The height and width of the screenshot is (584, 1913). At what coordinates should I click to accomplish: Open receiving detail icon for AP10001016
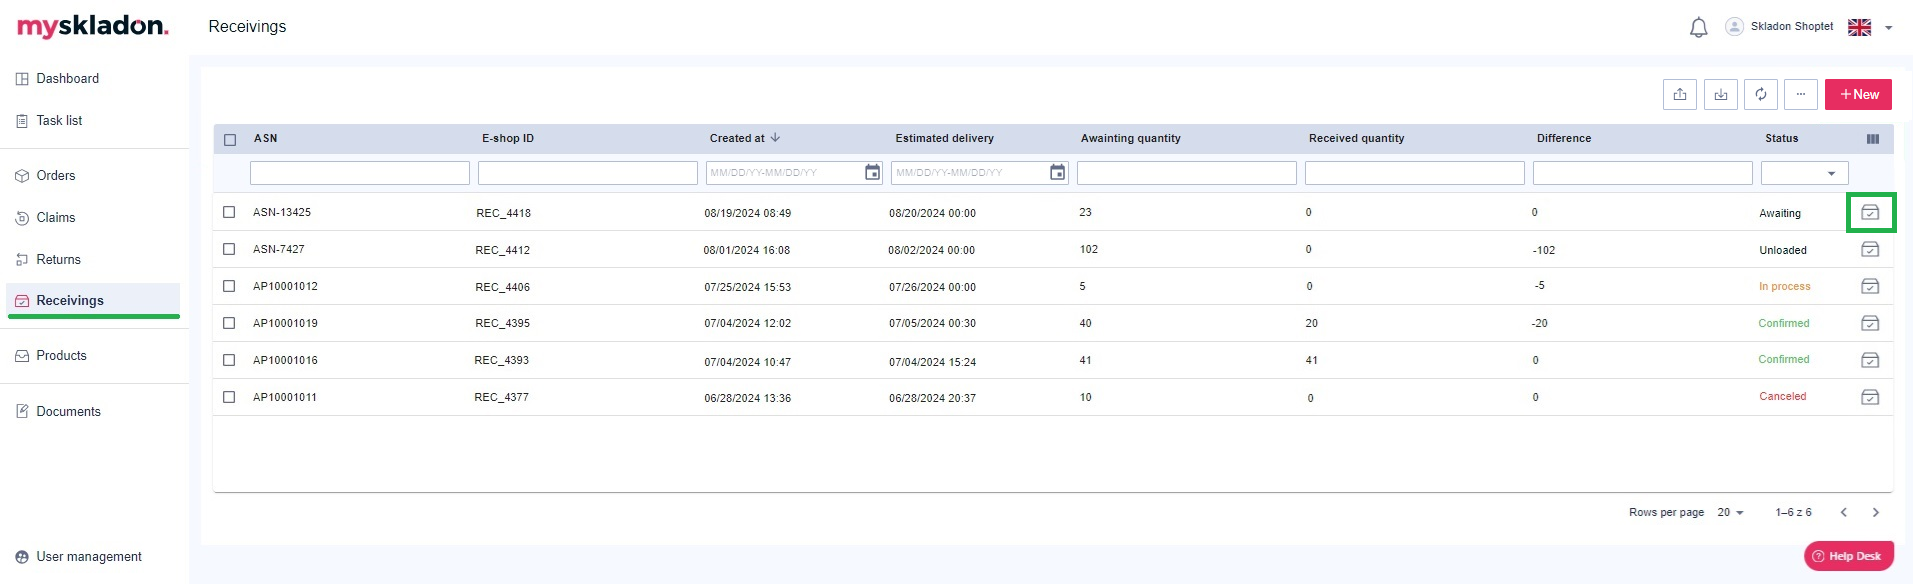[x=1870, y=360]
